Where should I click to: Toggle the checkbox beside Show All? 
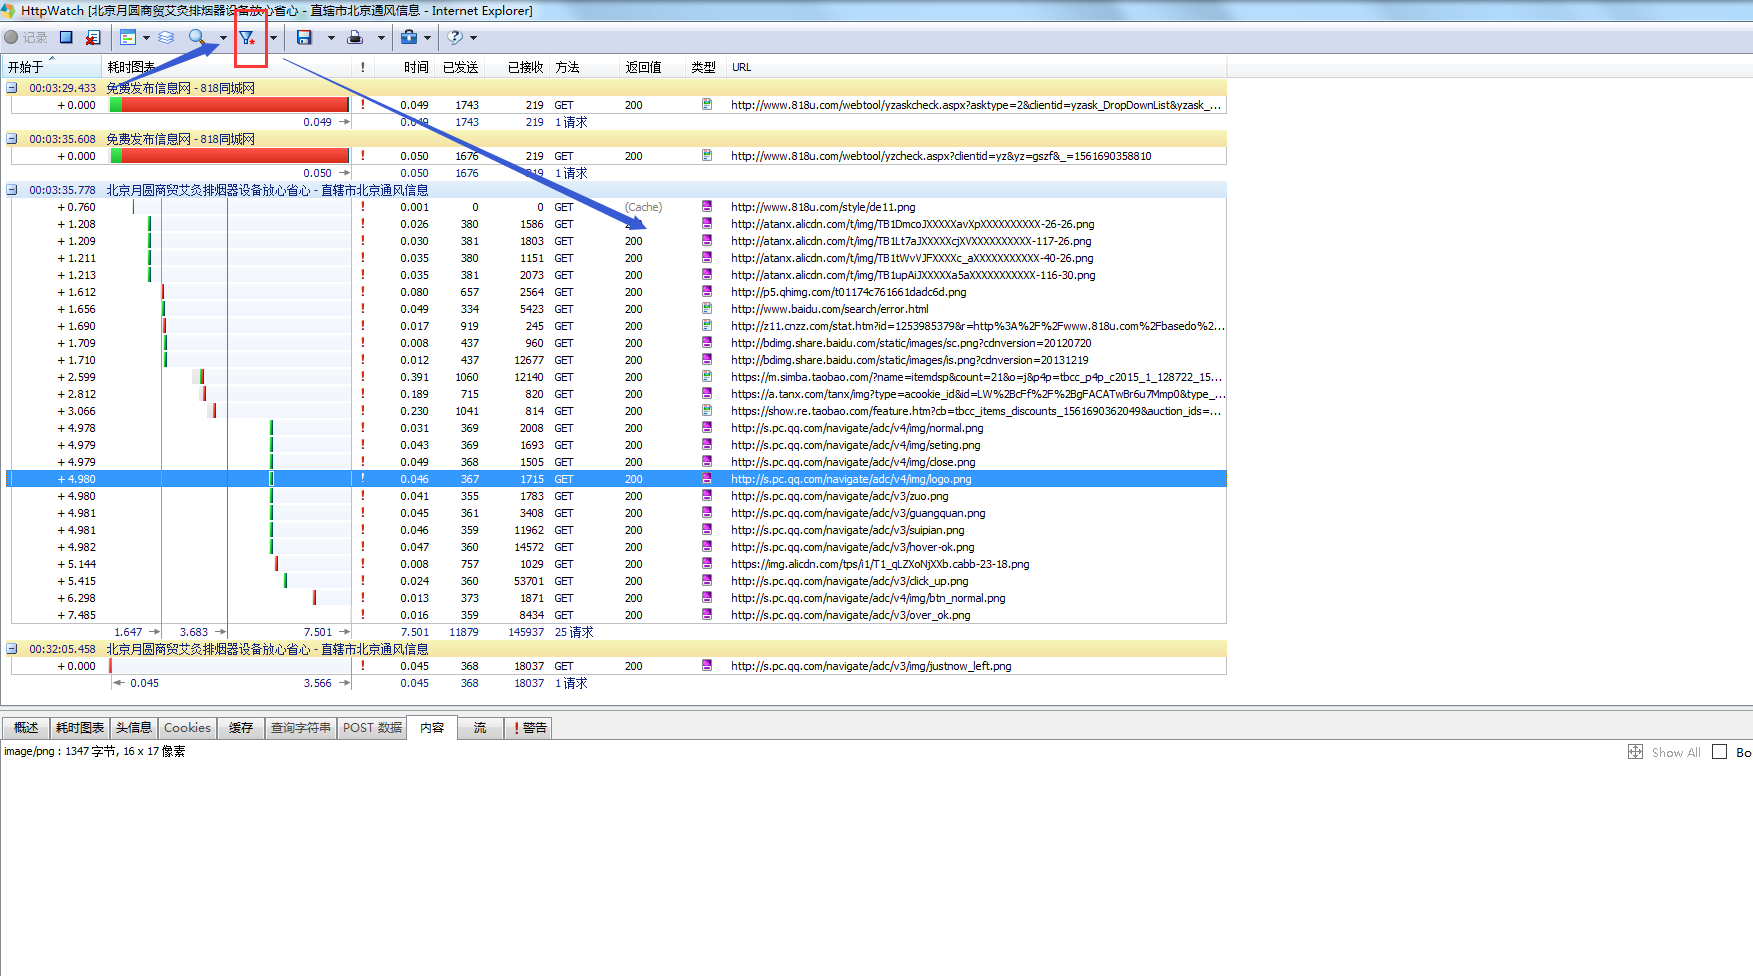pyautogui.click(x=1720, y=752)
